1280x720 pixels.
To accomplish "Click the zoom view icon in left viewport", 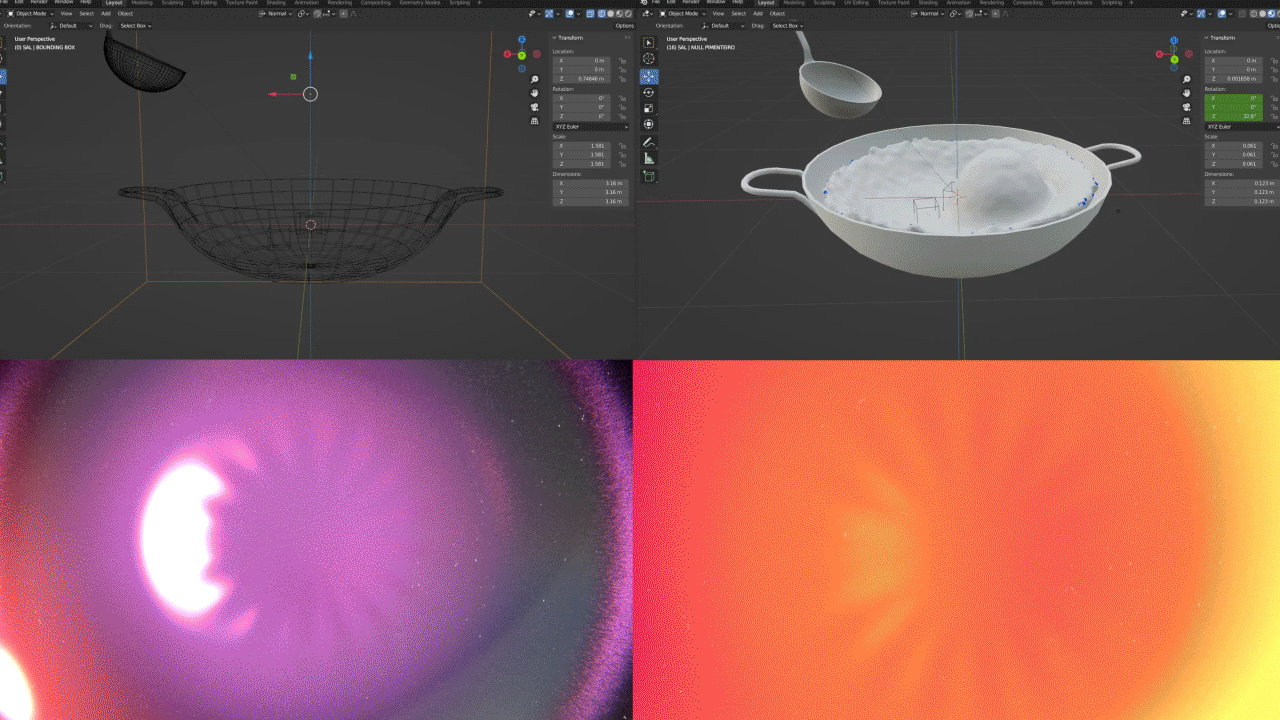I will tap(535, 79).
